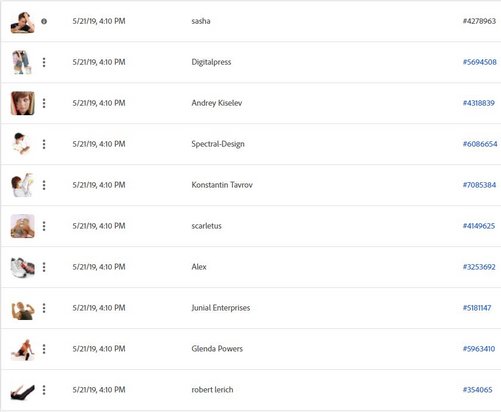Open asset link #7085384
The width and height of the screenshot is (501, 412).
479,185
